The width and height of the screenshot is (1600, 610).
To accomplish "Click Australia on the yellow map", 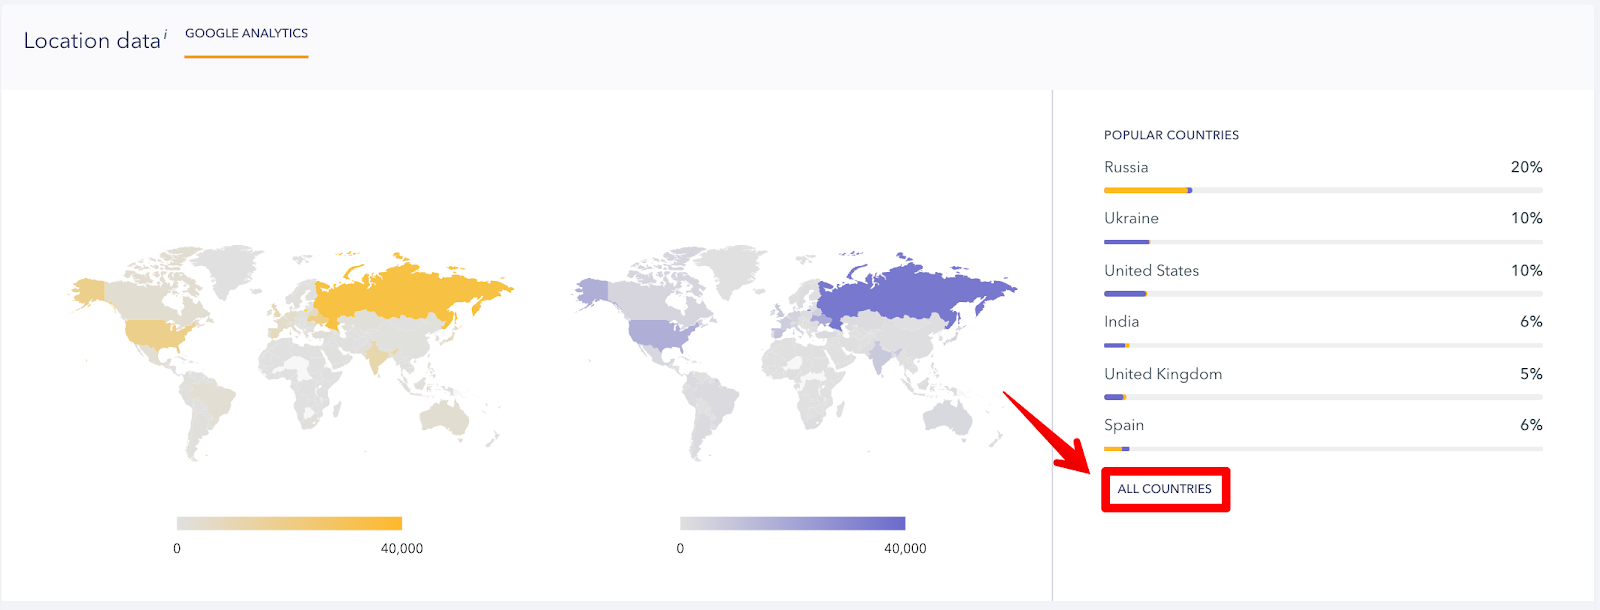I will (x=444, y=417).
